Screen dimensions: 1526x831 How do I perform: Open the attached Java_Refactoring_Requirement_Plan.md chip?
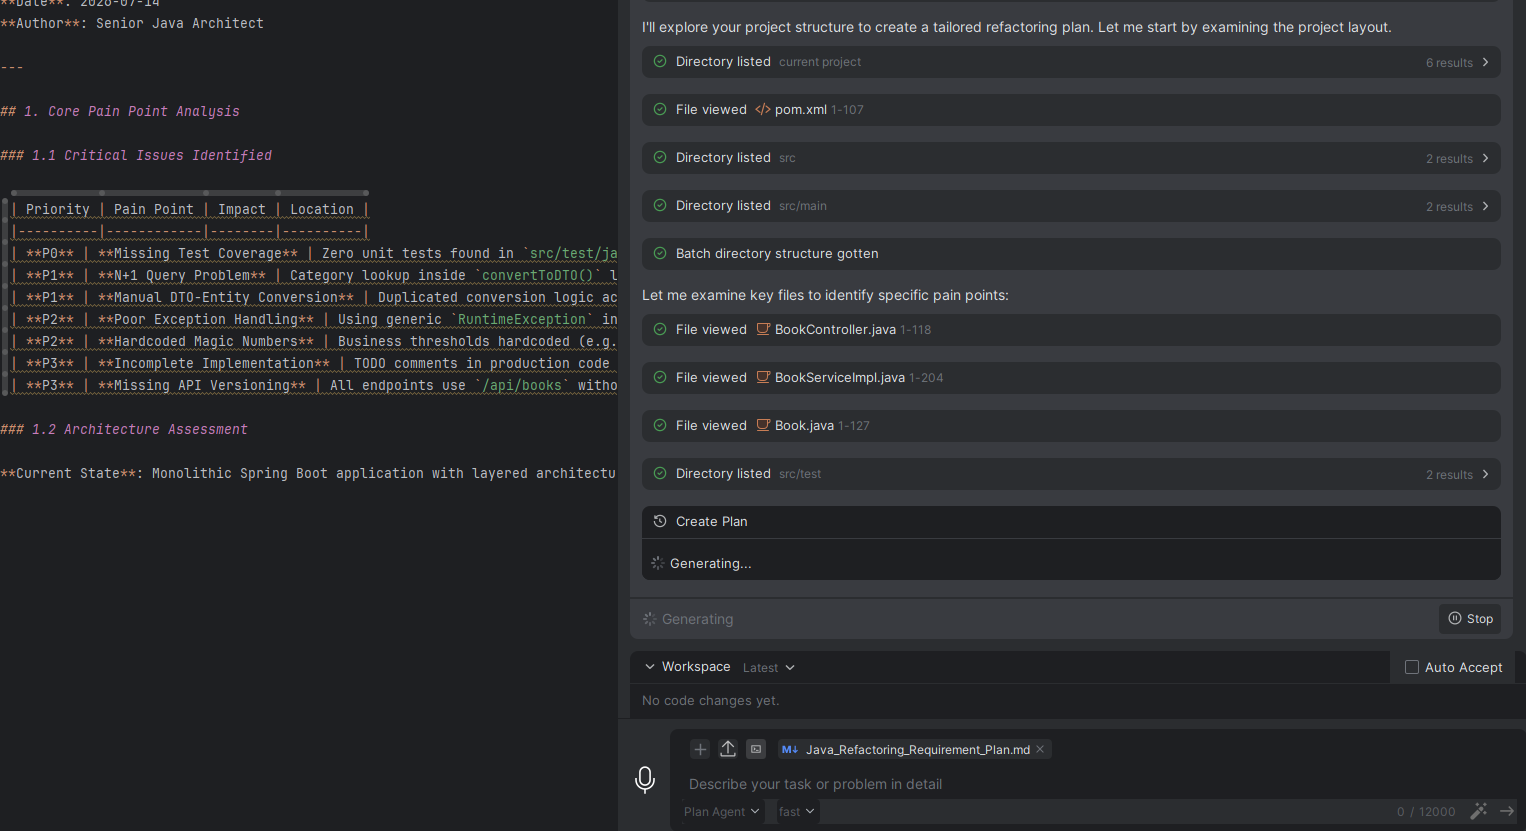(917, 749)
